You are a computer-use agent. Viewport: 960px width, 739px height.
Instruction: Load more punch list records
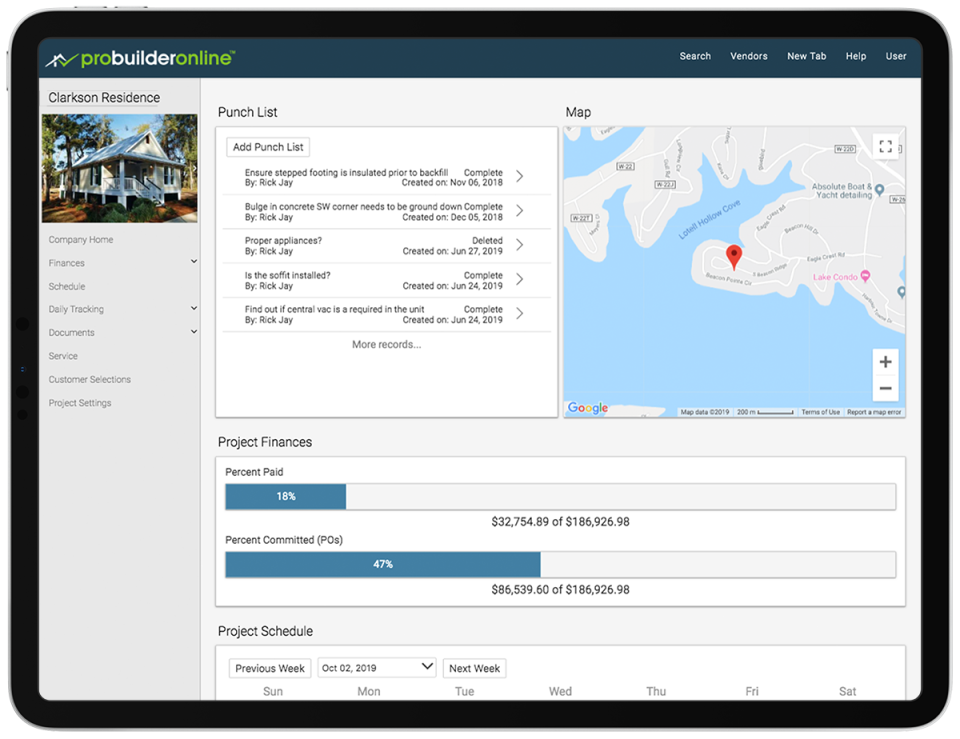pos(385,344)
